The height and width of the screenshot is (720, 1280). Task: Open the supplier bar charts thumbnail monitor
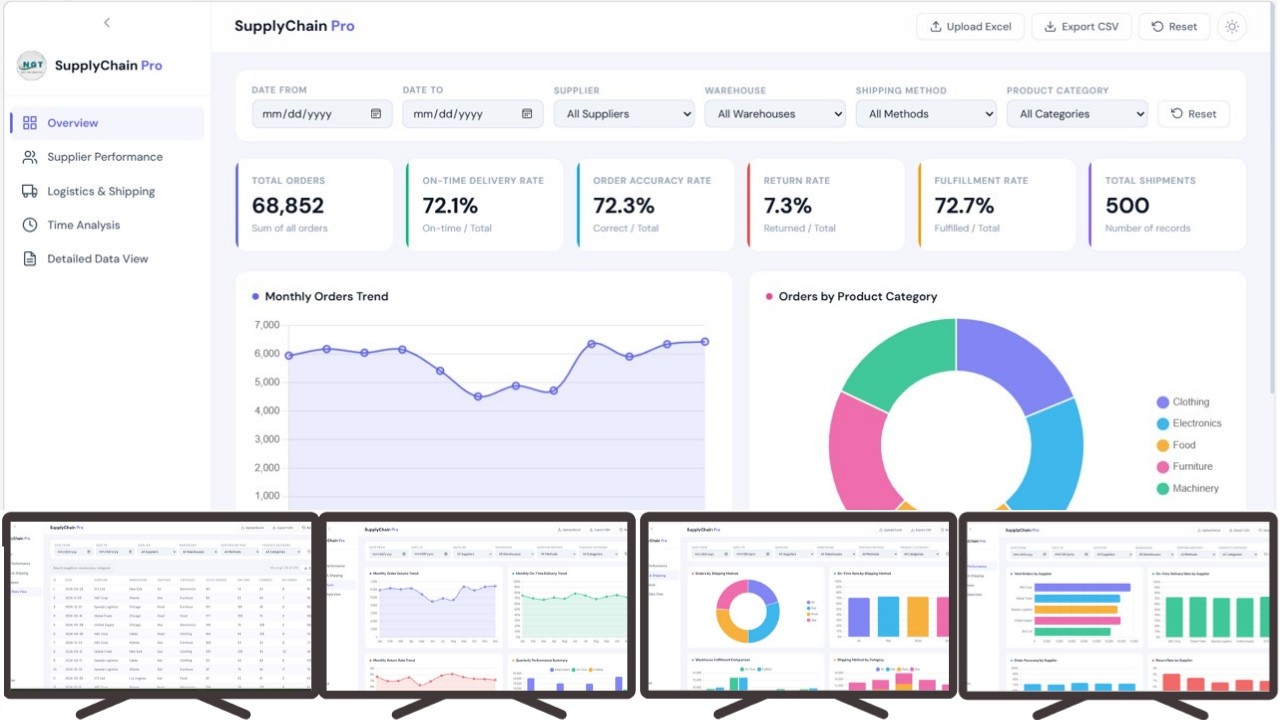coord(1118,604)
